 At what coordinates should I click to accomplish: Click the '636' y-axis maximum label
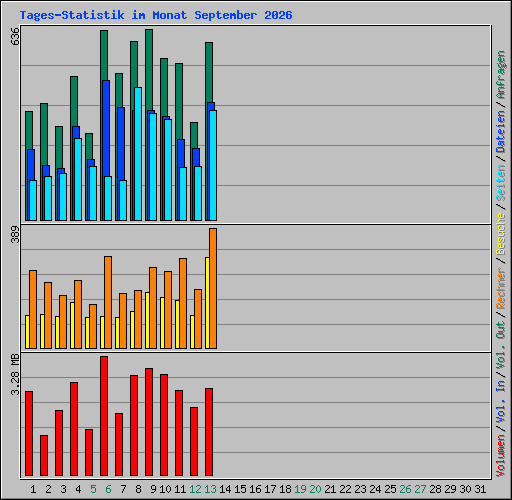[15, 36]
